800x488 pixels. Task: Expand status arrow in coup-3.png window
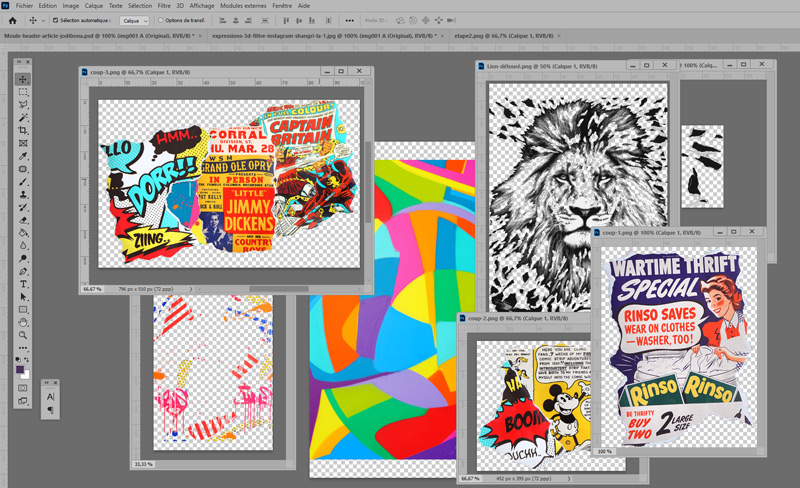point(191,289)
